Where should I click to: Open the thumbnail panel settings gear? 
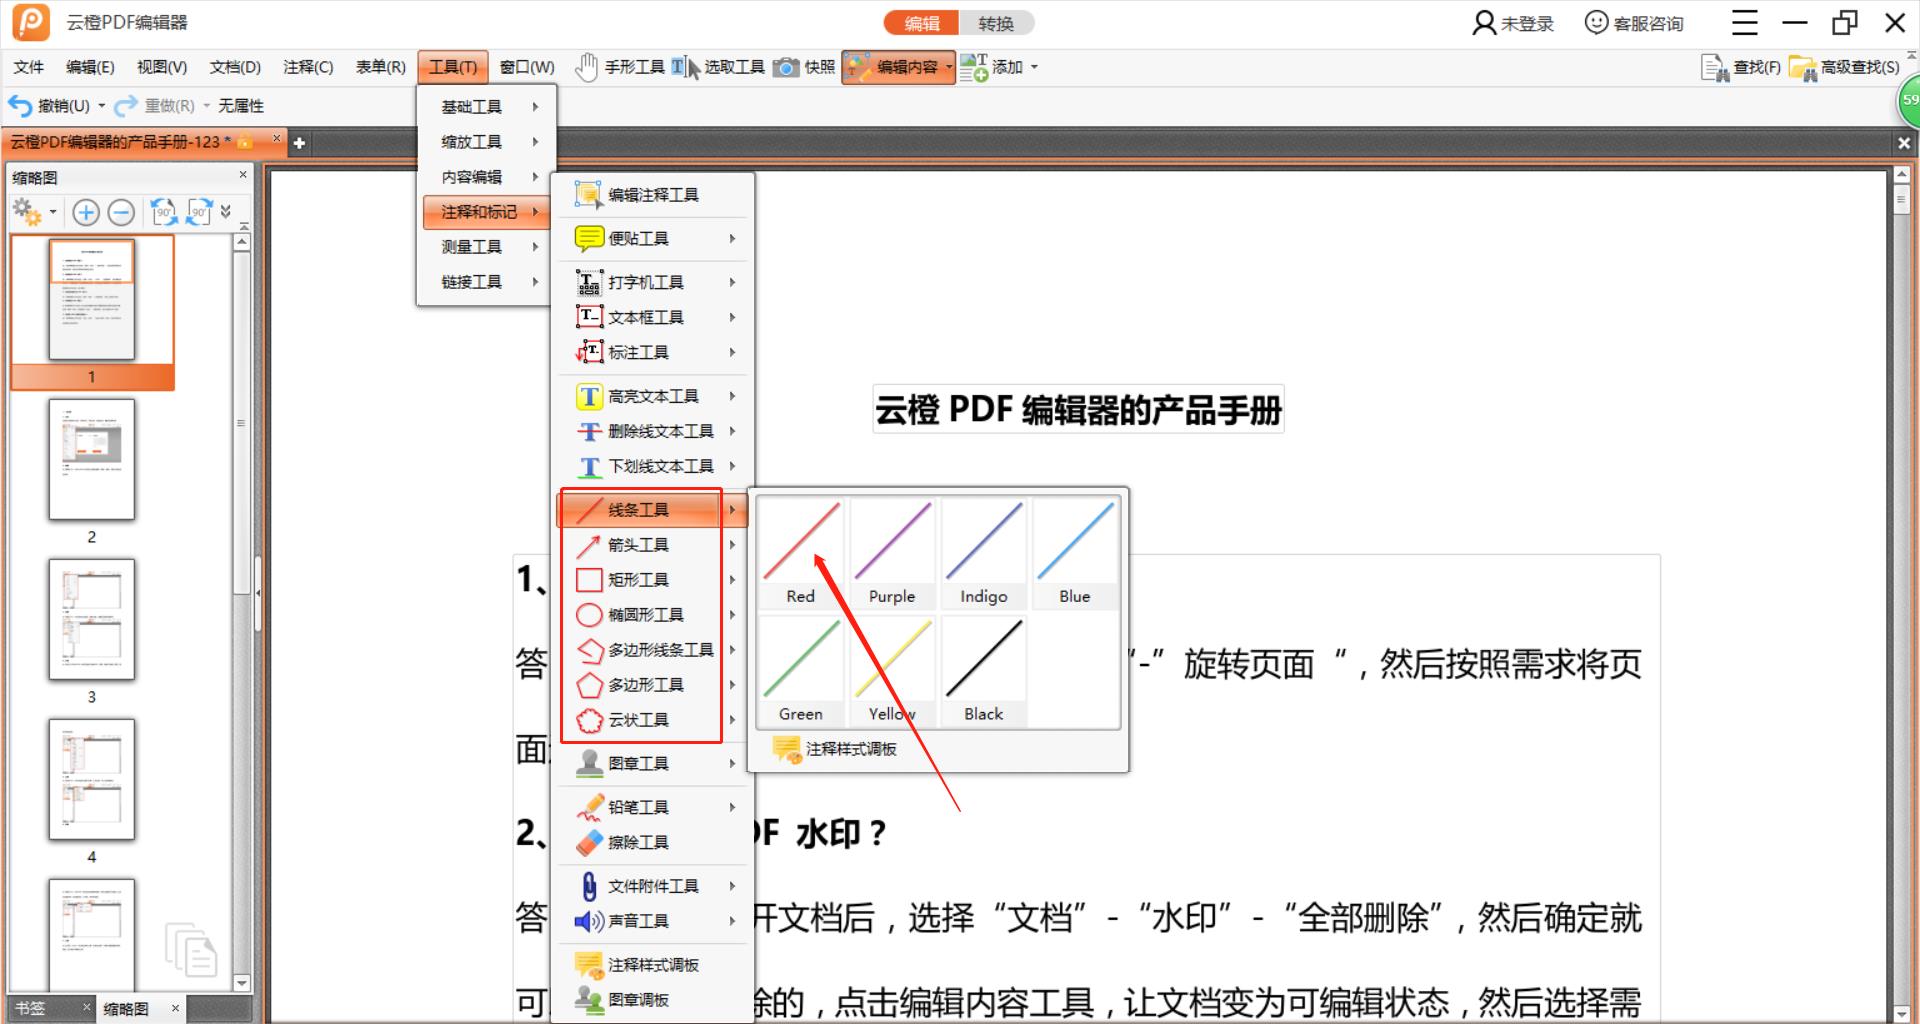[x=28, y=212]
